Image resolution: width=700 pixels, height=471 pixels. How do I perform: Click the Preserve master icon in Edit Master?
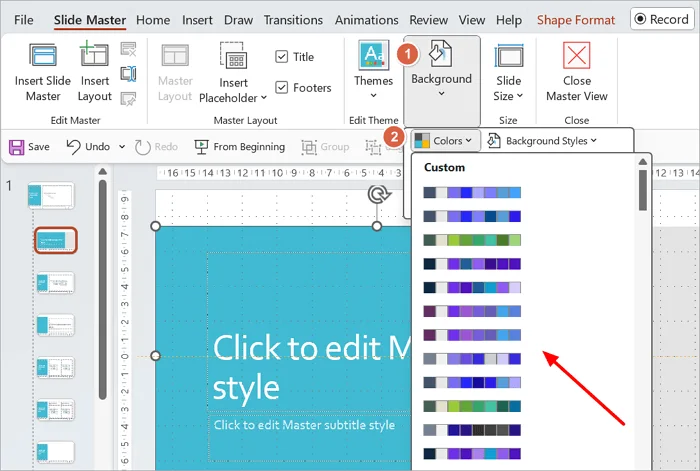pos(129,99)
